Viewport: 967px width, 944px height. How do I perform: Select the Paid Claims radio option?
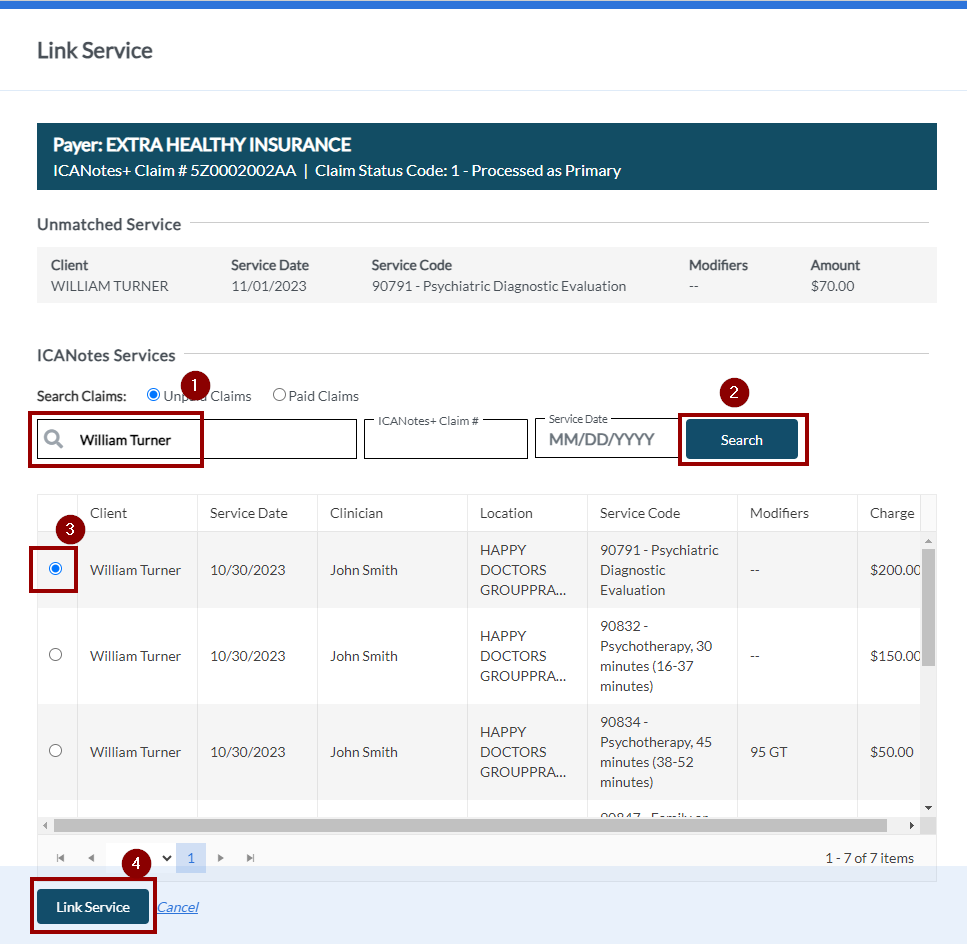click(x=279, y=395)
